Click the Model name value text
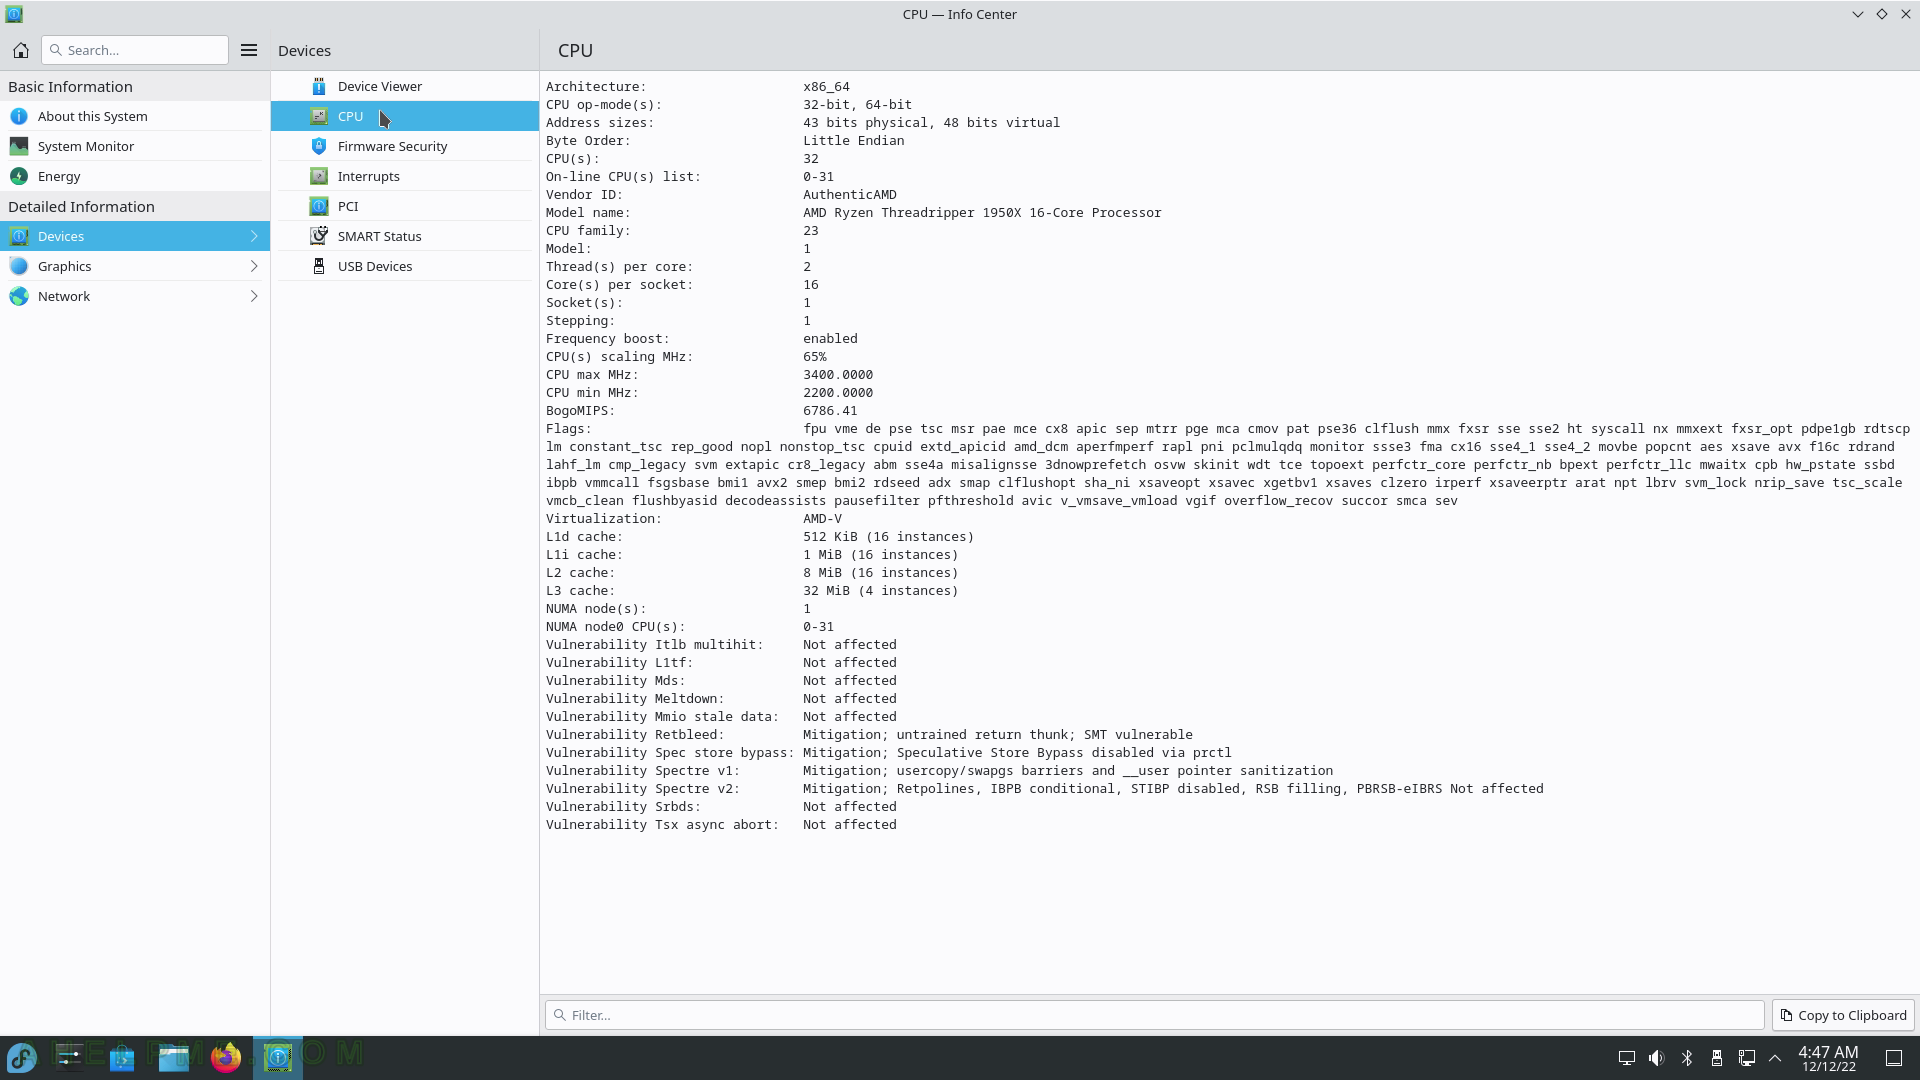 pos(982,212)
